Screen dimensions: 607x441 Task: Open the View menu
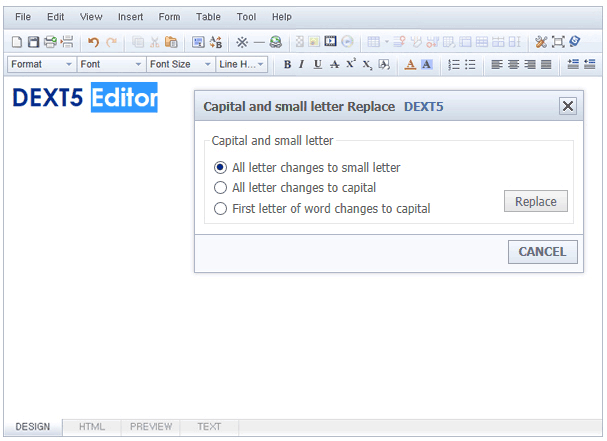(91, 17)
